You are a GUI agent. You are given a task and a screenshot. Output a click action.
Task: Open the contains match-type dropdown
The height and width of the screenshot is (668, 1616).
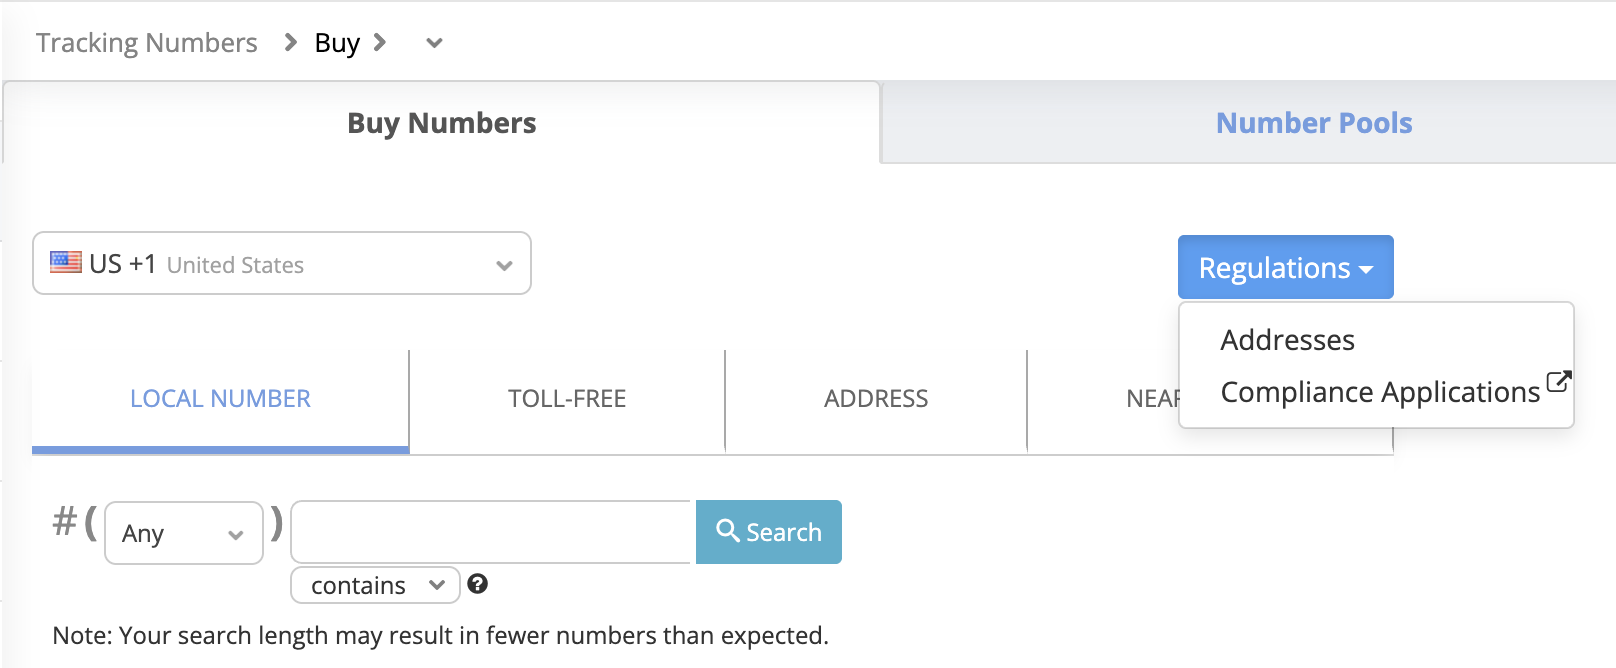375,585
